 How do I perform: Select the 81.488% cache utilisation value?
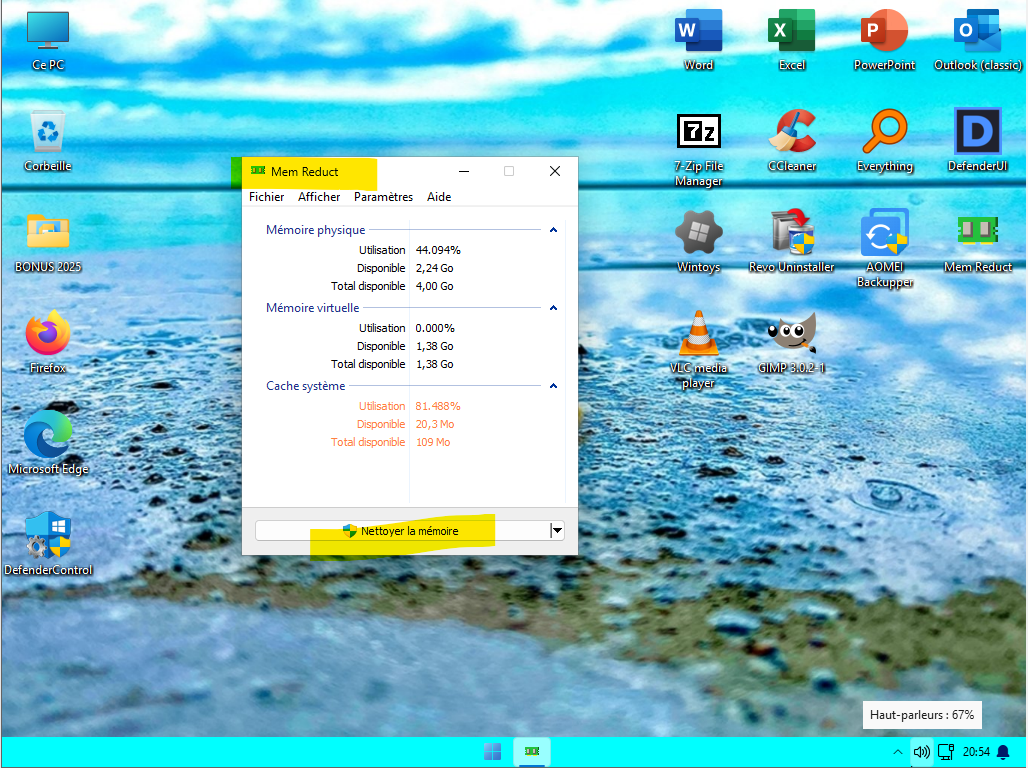[x=438, y=406]
